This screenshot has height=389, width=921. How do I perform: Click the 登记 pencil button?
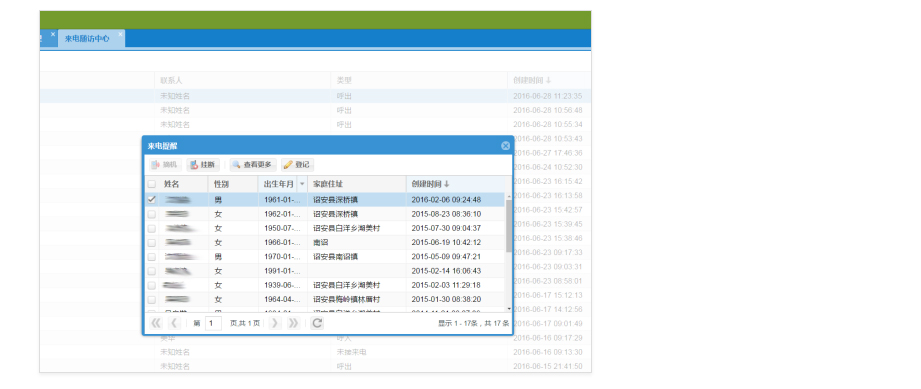[x=297, y=165]
